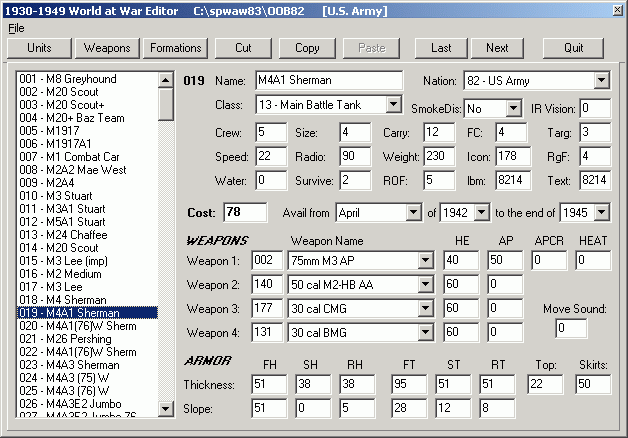Select 023 - M4A3 Sherman
Viewport: 628px width, 438px height.
point(87,365)
